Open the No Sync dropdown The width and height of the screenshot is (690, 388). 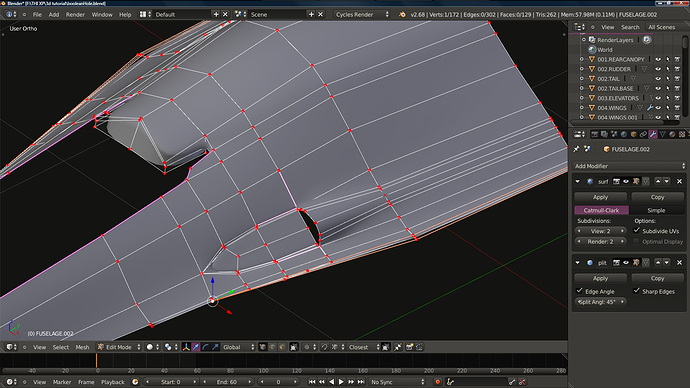pyautogui.click(x=397, y=382)
